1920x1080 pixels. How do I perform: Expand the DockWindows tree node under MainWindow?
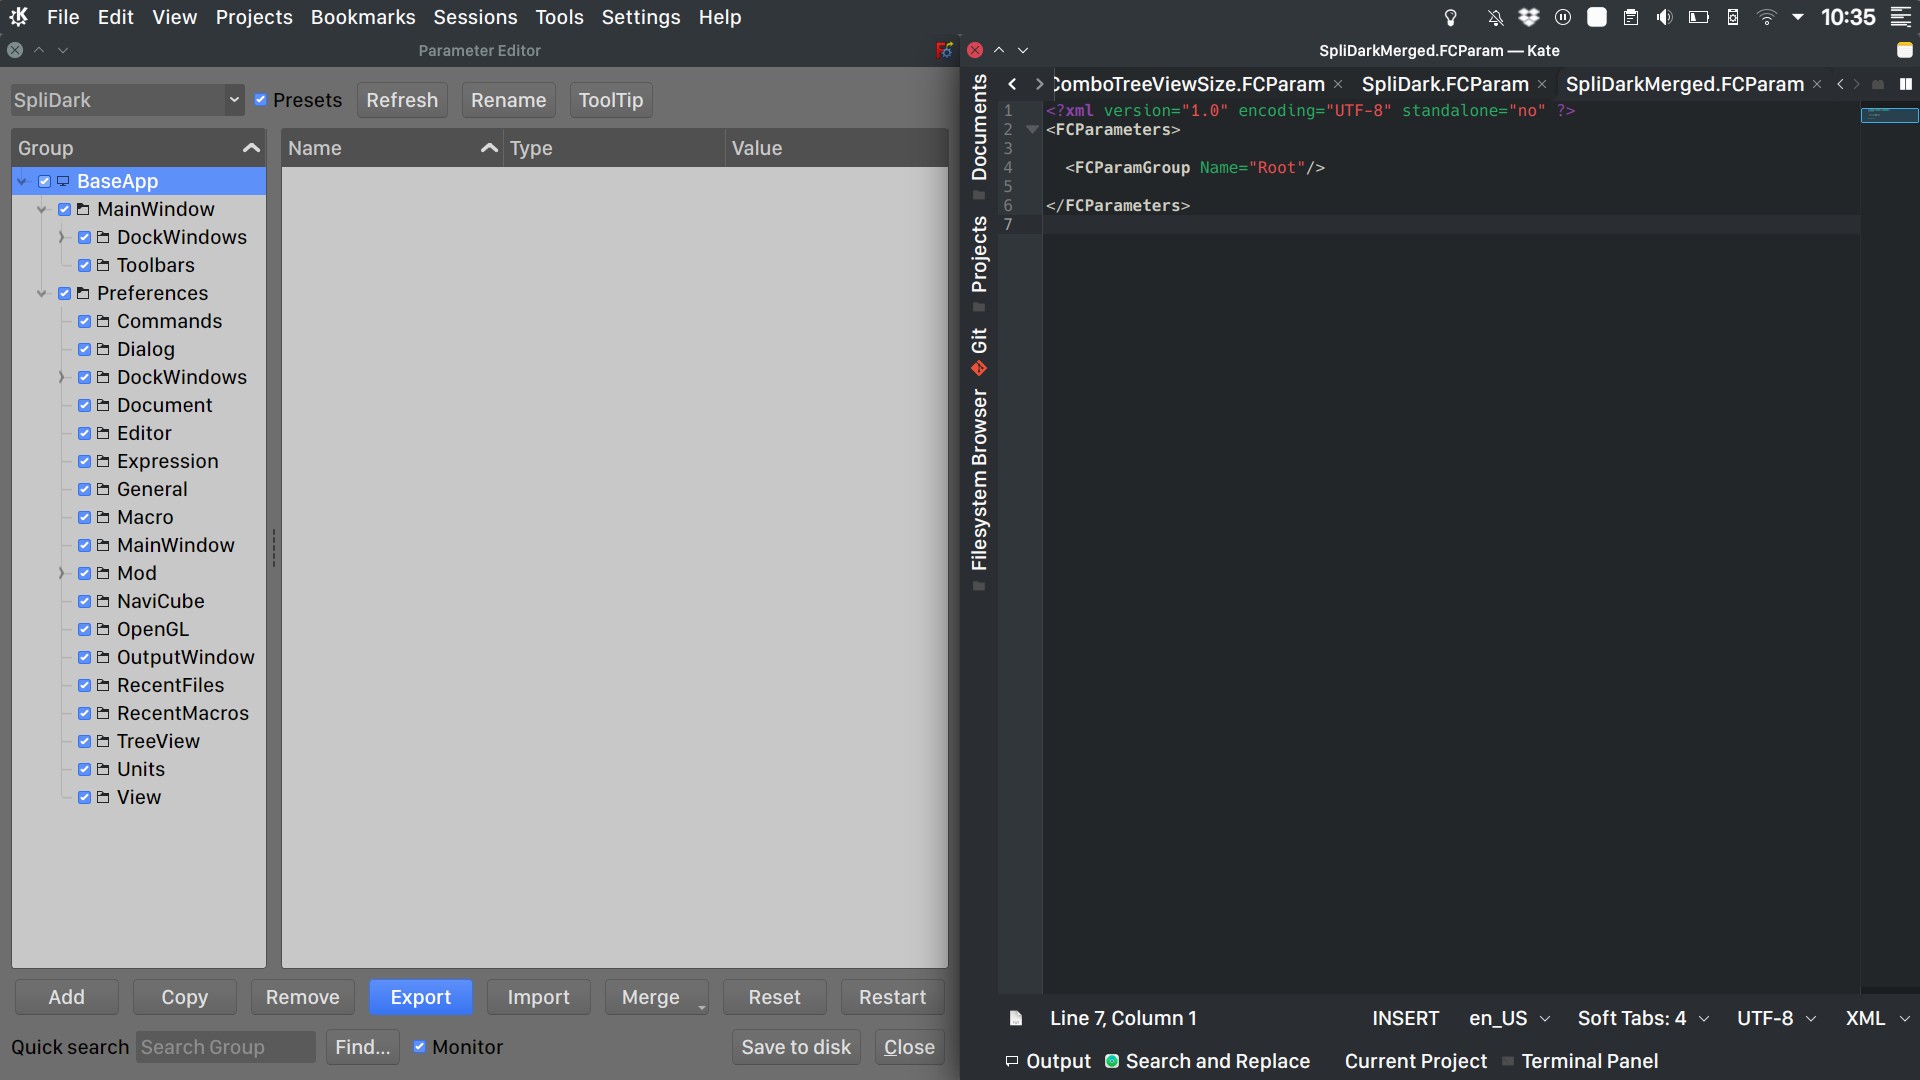pyautogui.click(x=61, y=237)
